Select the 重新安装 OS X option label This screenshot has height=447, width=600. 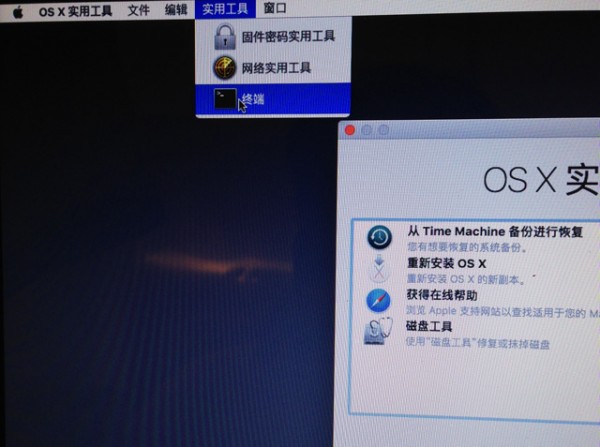coord(446,263)
